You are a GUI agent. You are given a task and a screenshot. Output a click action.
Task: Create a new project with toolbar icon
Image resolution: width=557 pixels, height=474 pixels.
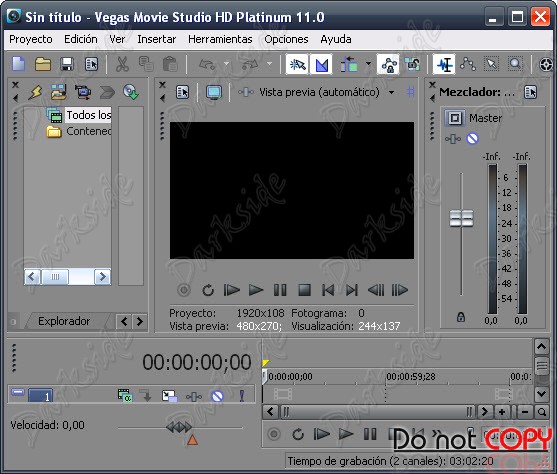tap(19, 64)
